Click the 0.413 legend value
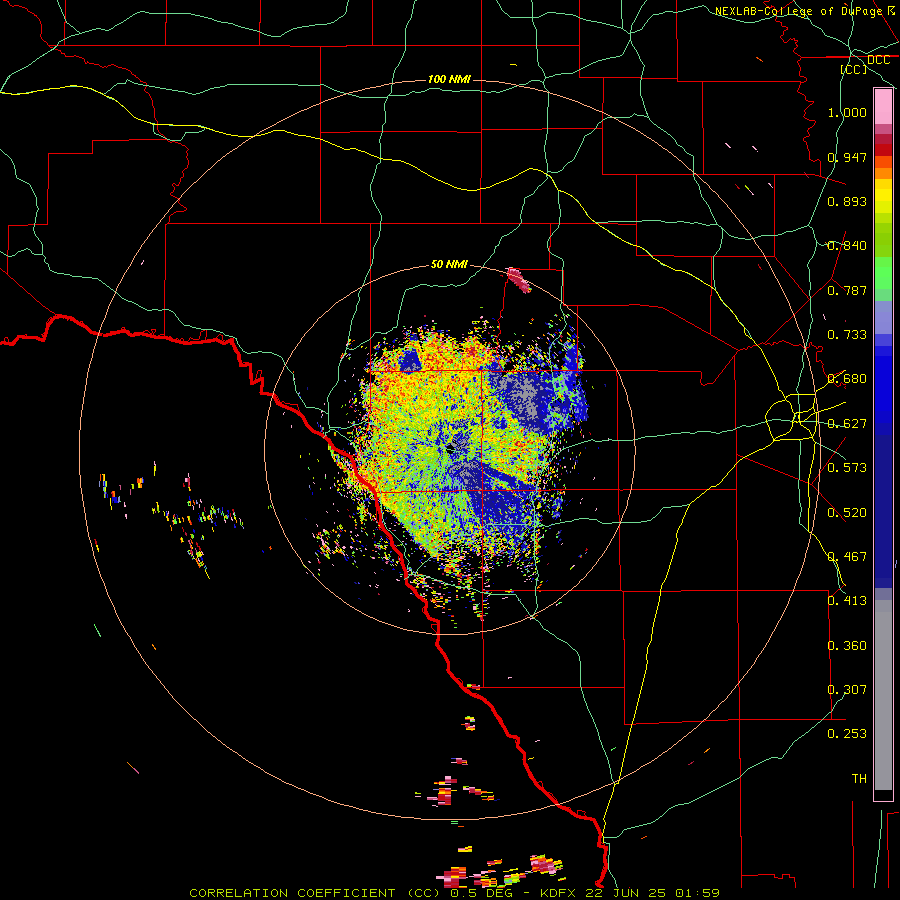Image resolution: width=900 pixels, height=900 pixels. [847, 601]
